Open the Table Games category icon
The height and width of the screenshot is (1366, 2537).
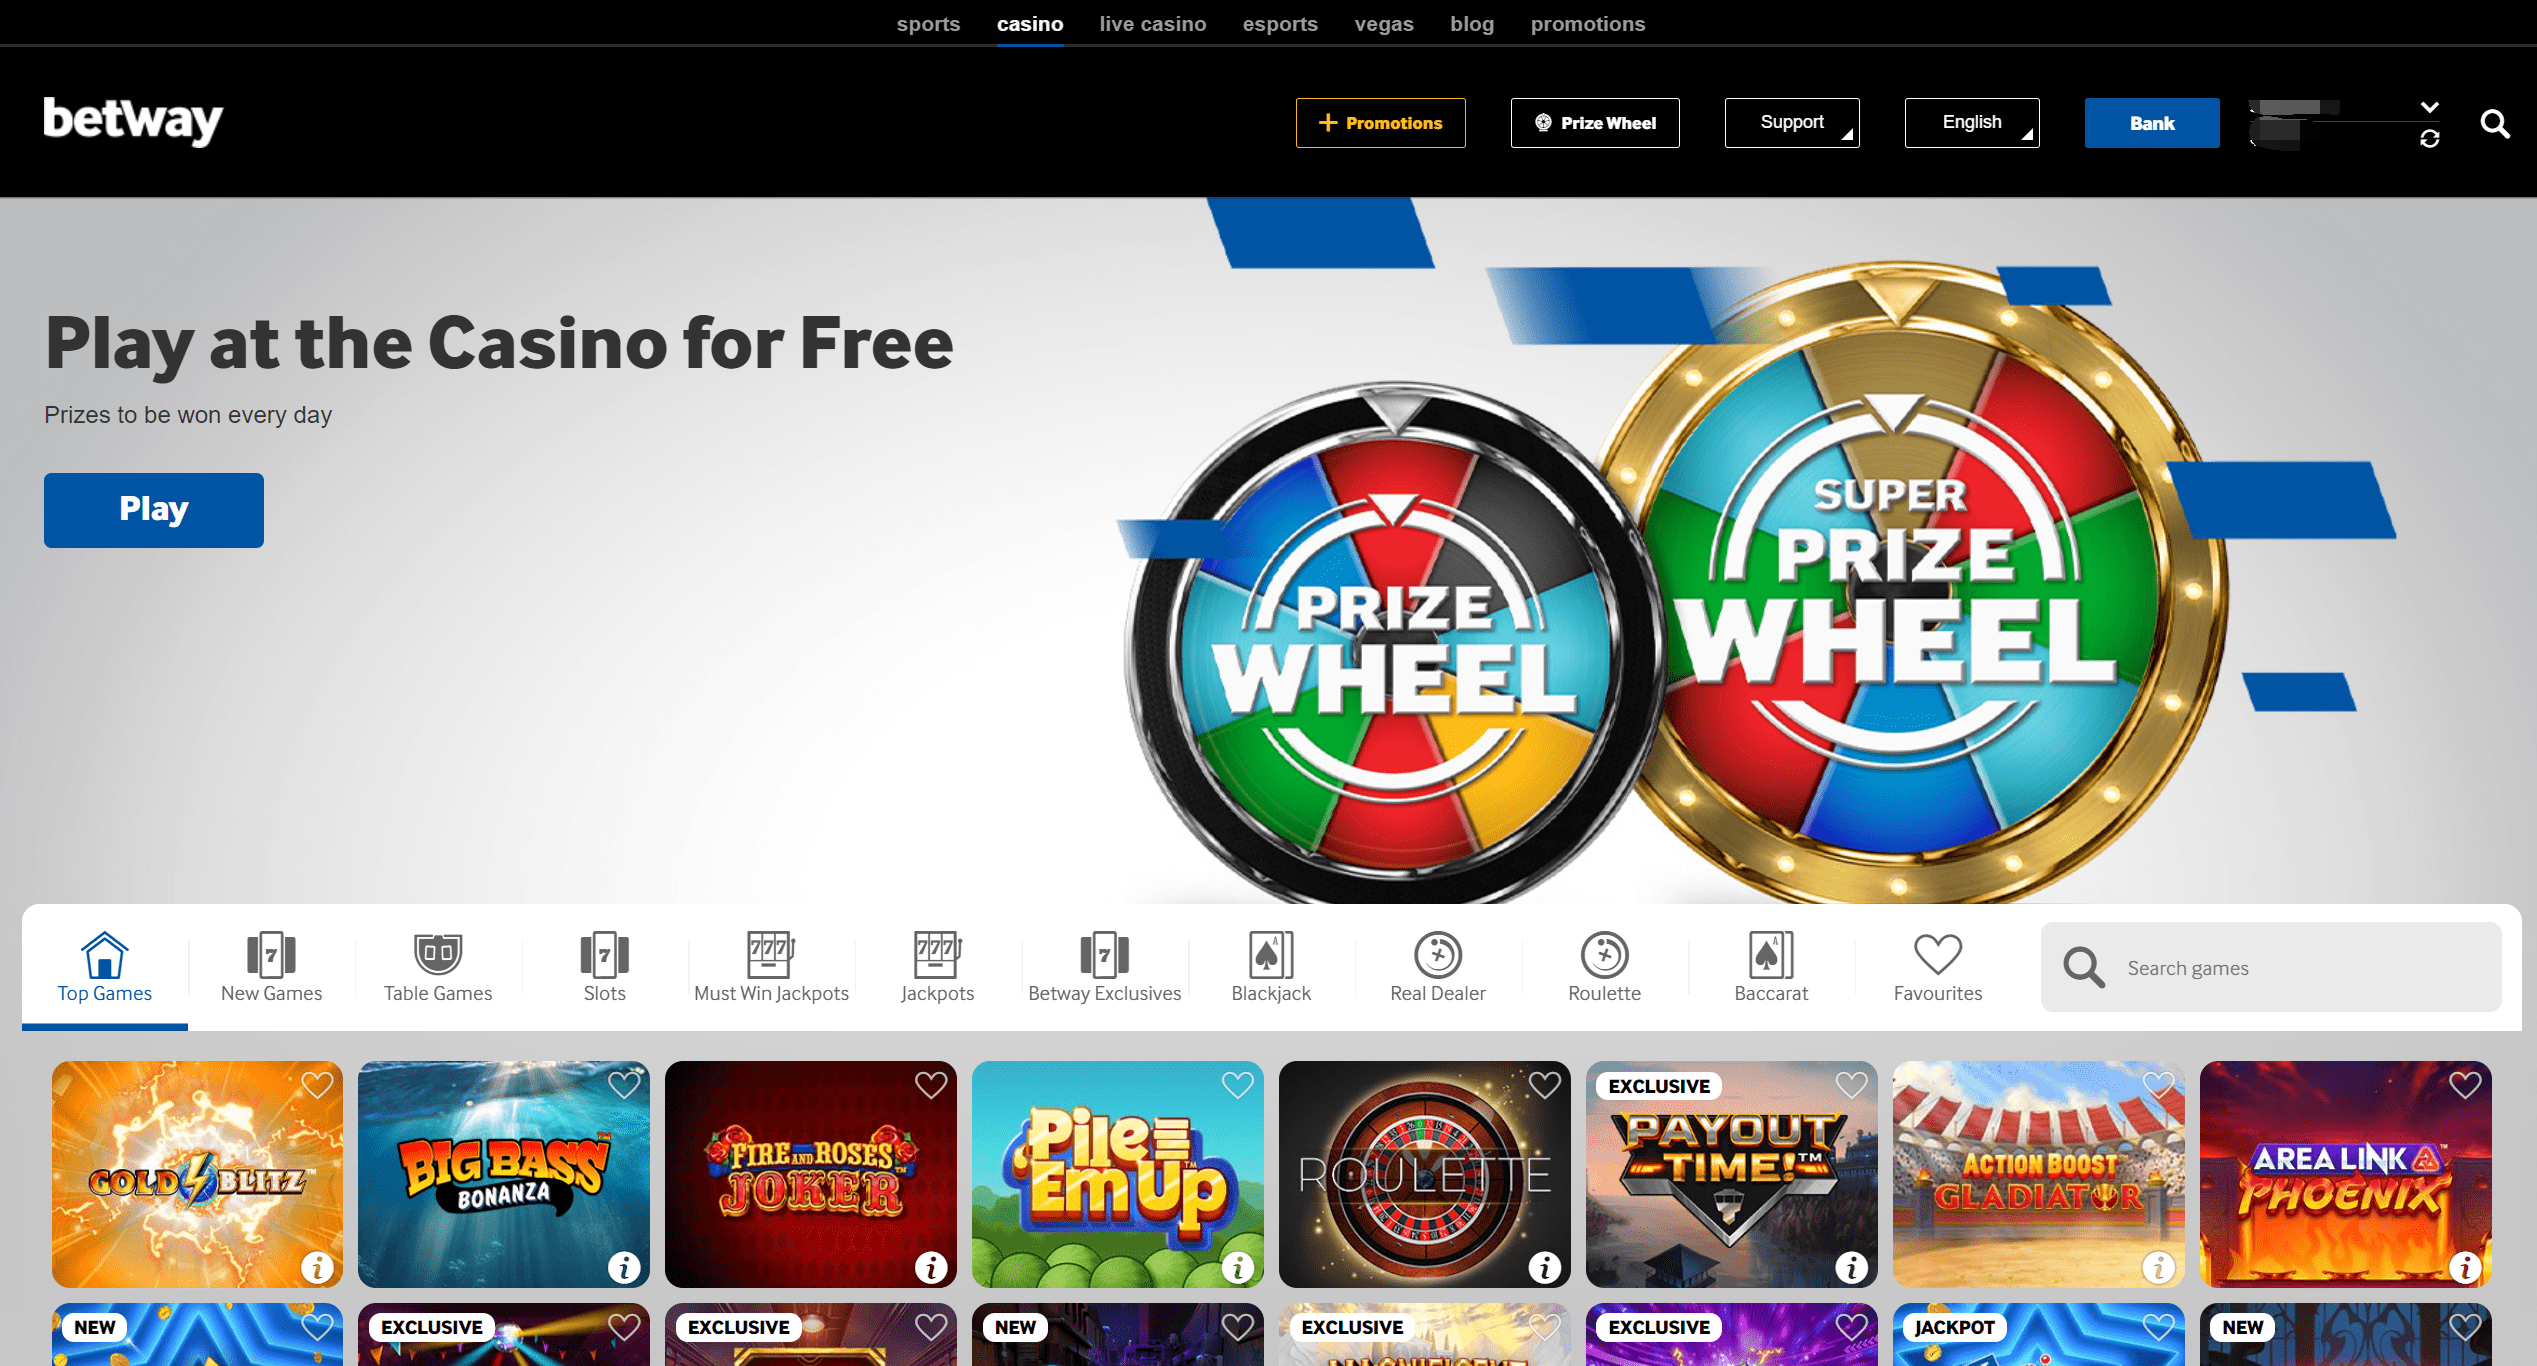pyautogui.click(x=438, y=955)
